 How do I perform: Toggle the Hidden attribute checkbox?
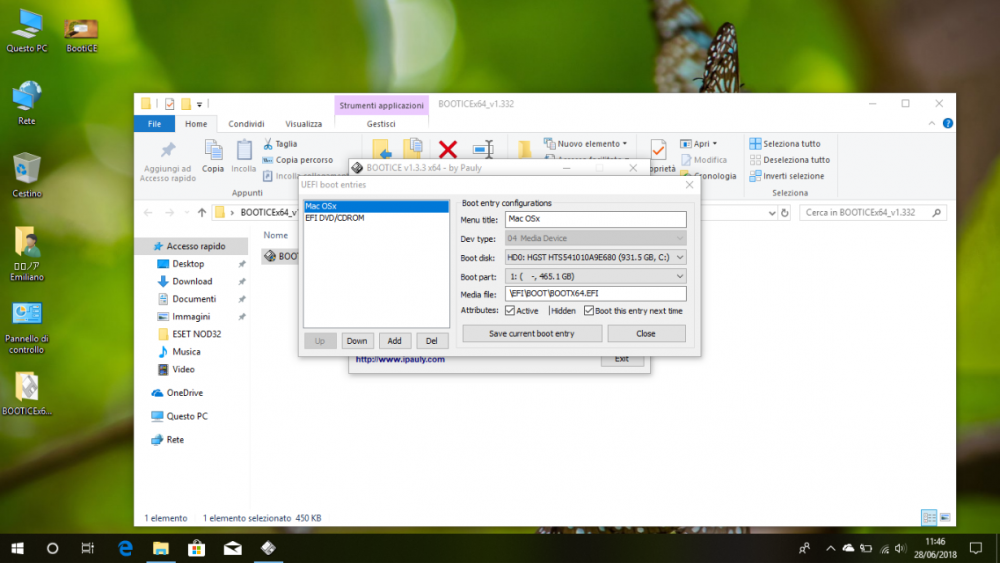coord(549,311)
